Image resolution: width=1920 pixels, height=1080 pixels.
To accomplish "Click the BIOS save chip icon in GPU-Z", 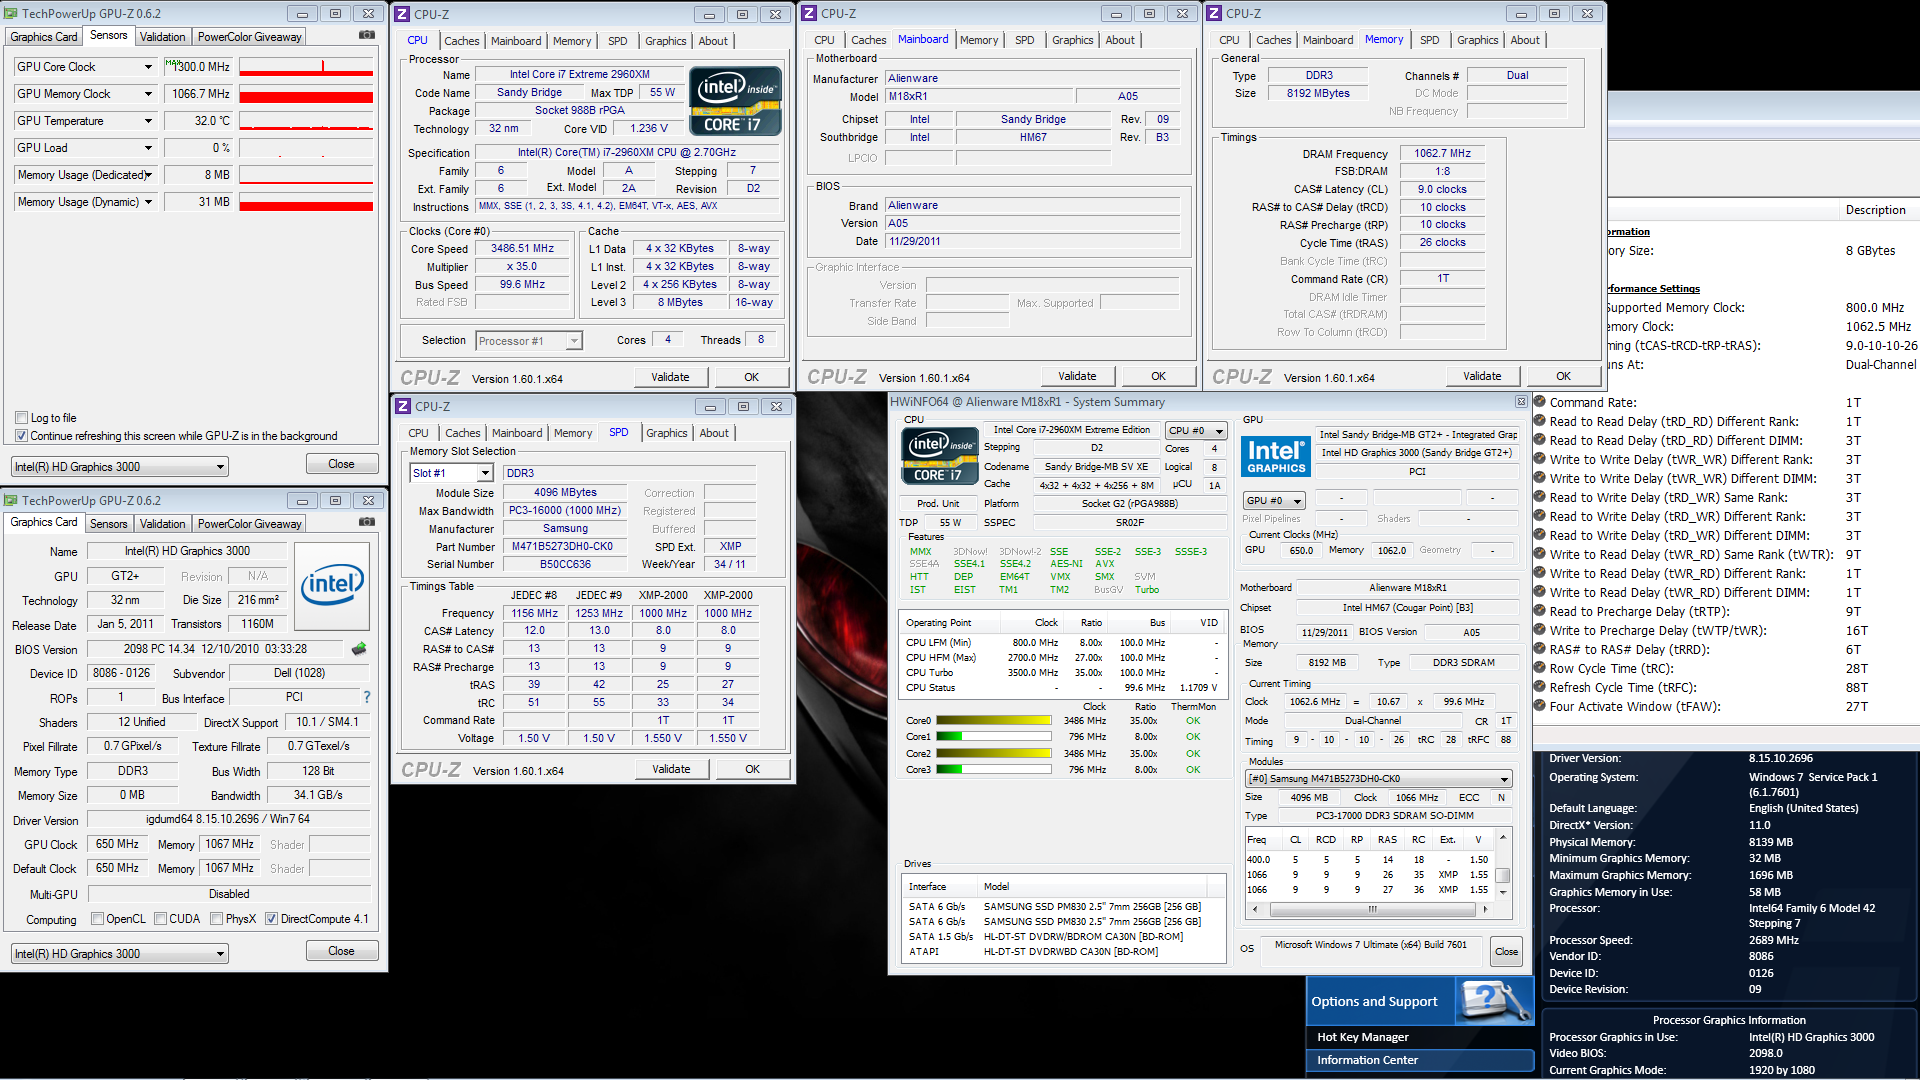I will [359, 649].
